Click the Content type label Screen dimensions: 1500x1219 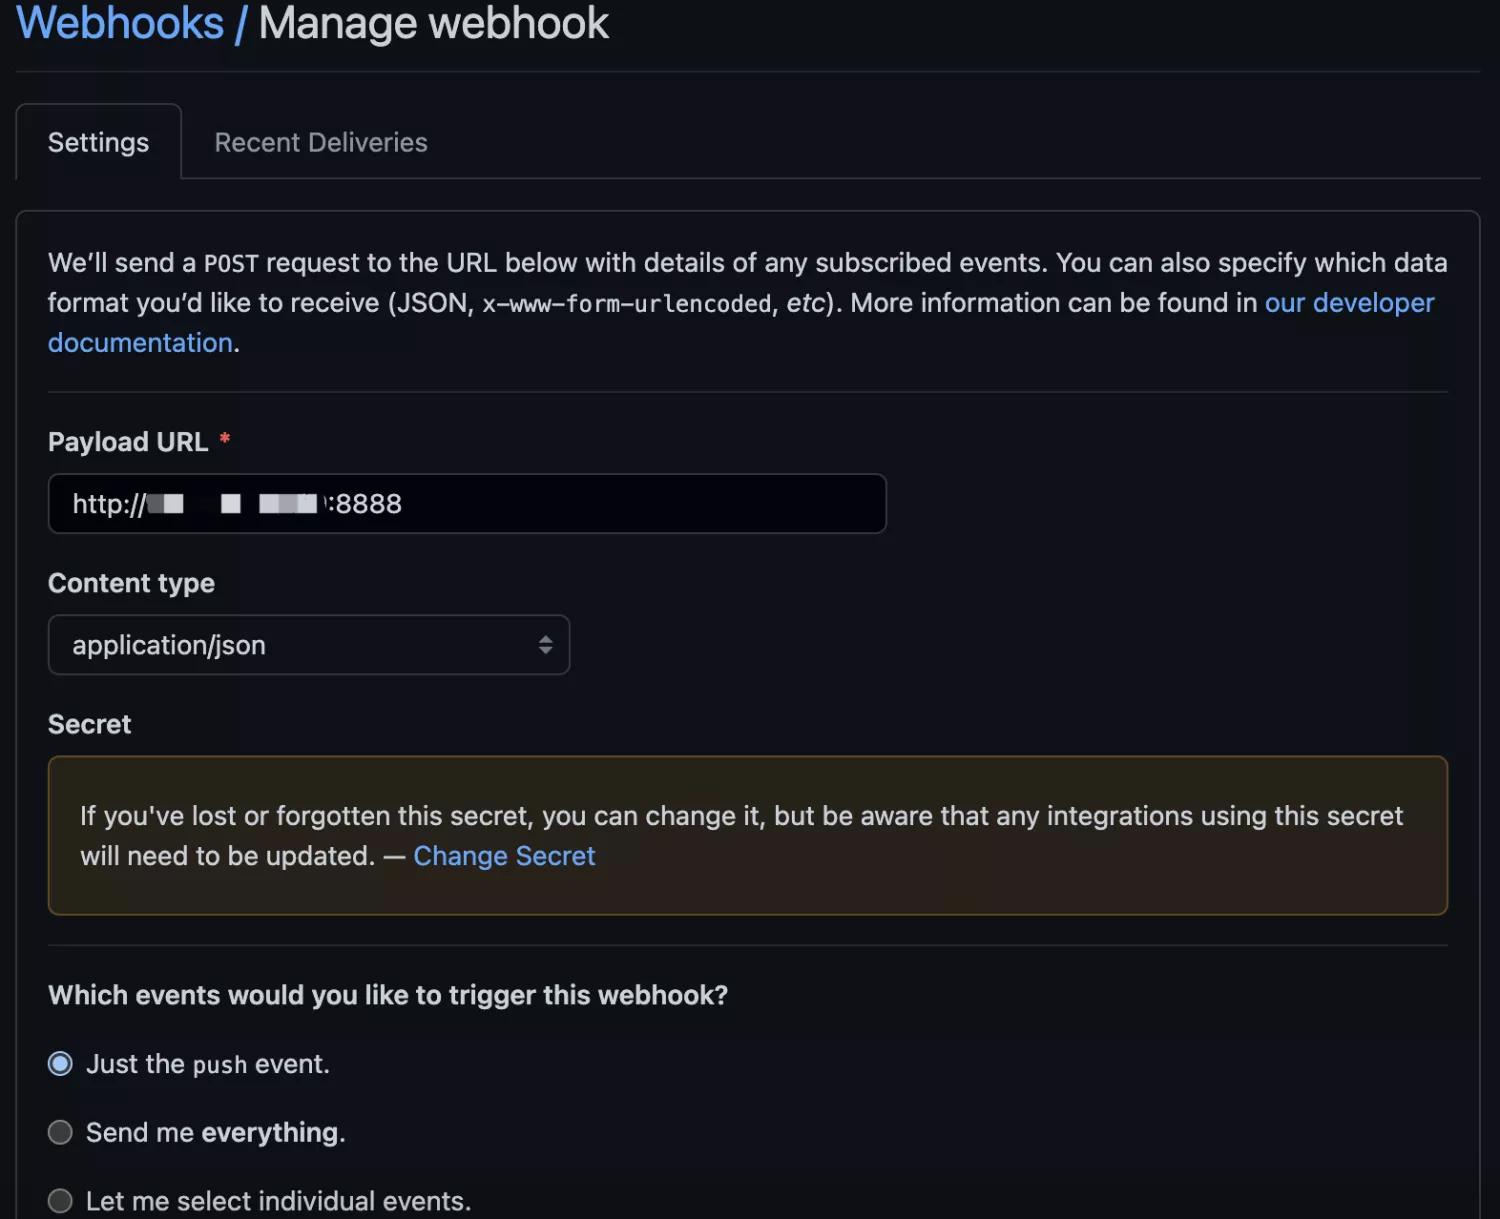tap(131, 583)
